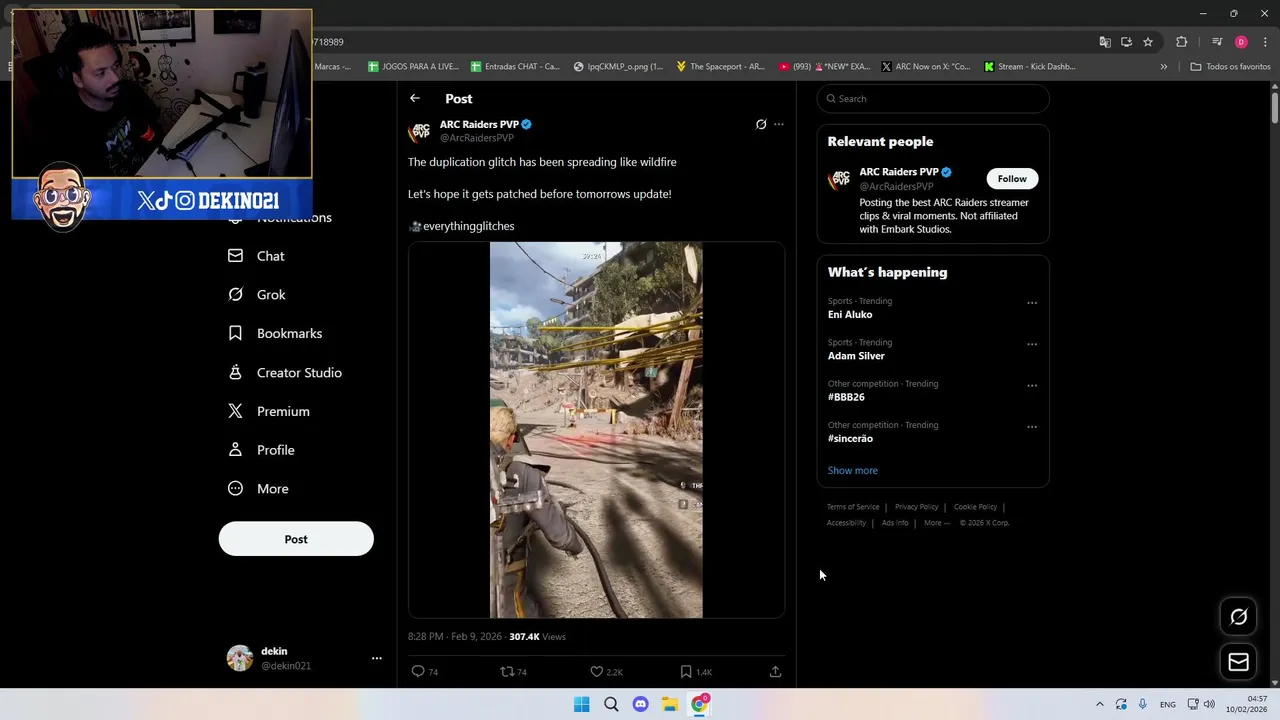1280x720 pixels.
Task: Click the reply comment icon
Action: click(418, 672)
